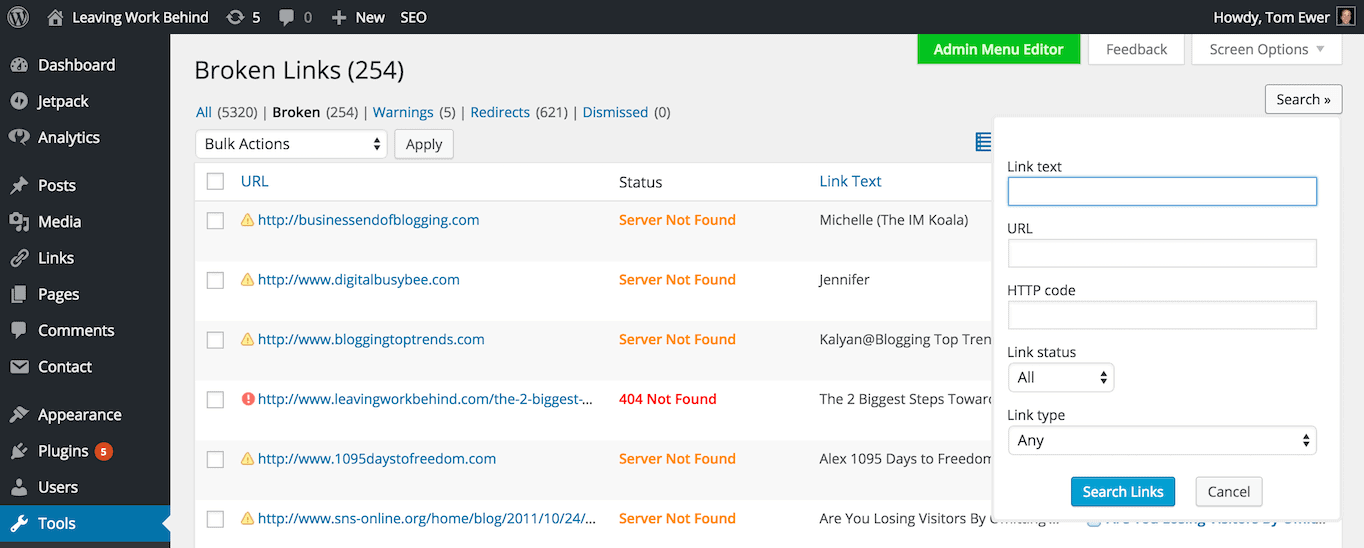Image resolution: width=1364 pixels, height=548 pixels.
Task: Expand the Screen Options panel
Action: click(1266, 49)
